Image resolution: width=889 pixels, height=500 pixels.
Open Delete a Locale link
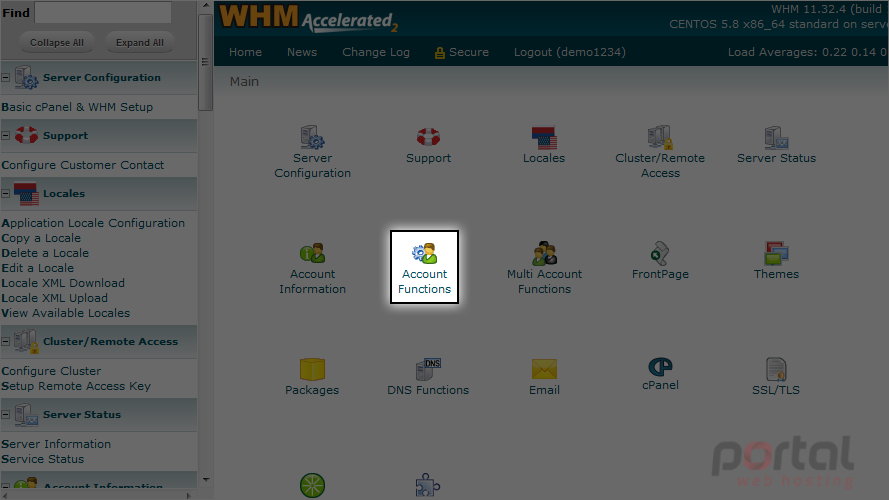pos(45,253)
